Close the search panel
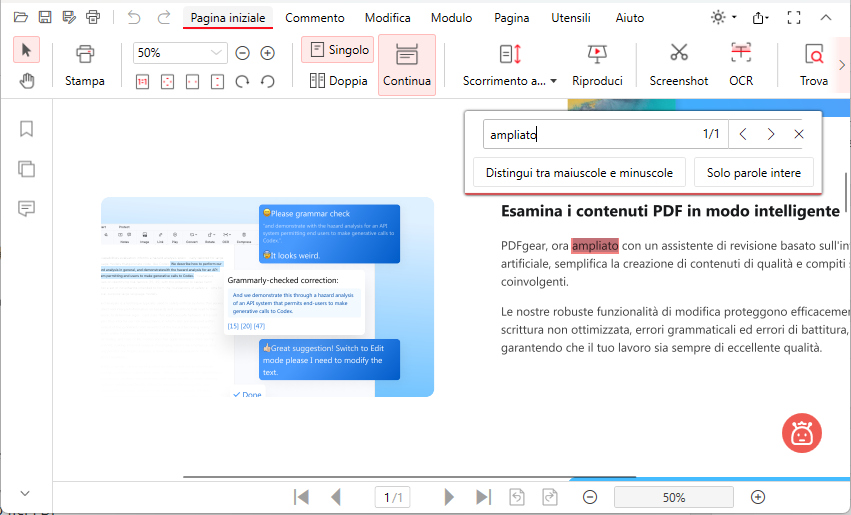Screen dimensions: 851x515 (798, 134)
